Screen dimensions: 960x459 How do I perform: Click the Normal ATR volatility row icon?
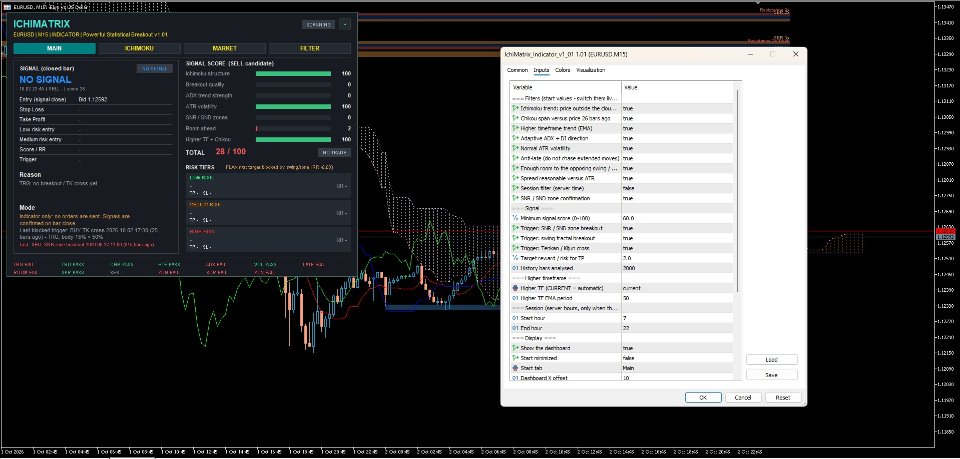pos(516,148)
